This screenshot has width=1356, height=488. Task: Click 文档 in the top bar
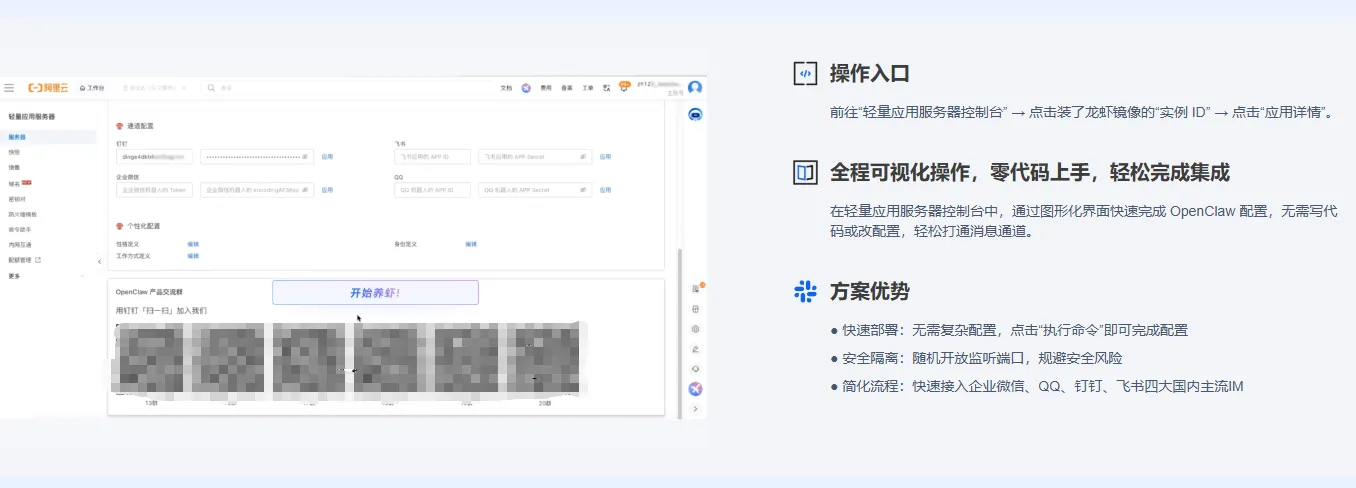(x=506, y=88)
